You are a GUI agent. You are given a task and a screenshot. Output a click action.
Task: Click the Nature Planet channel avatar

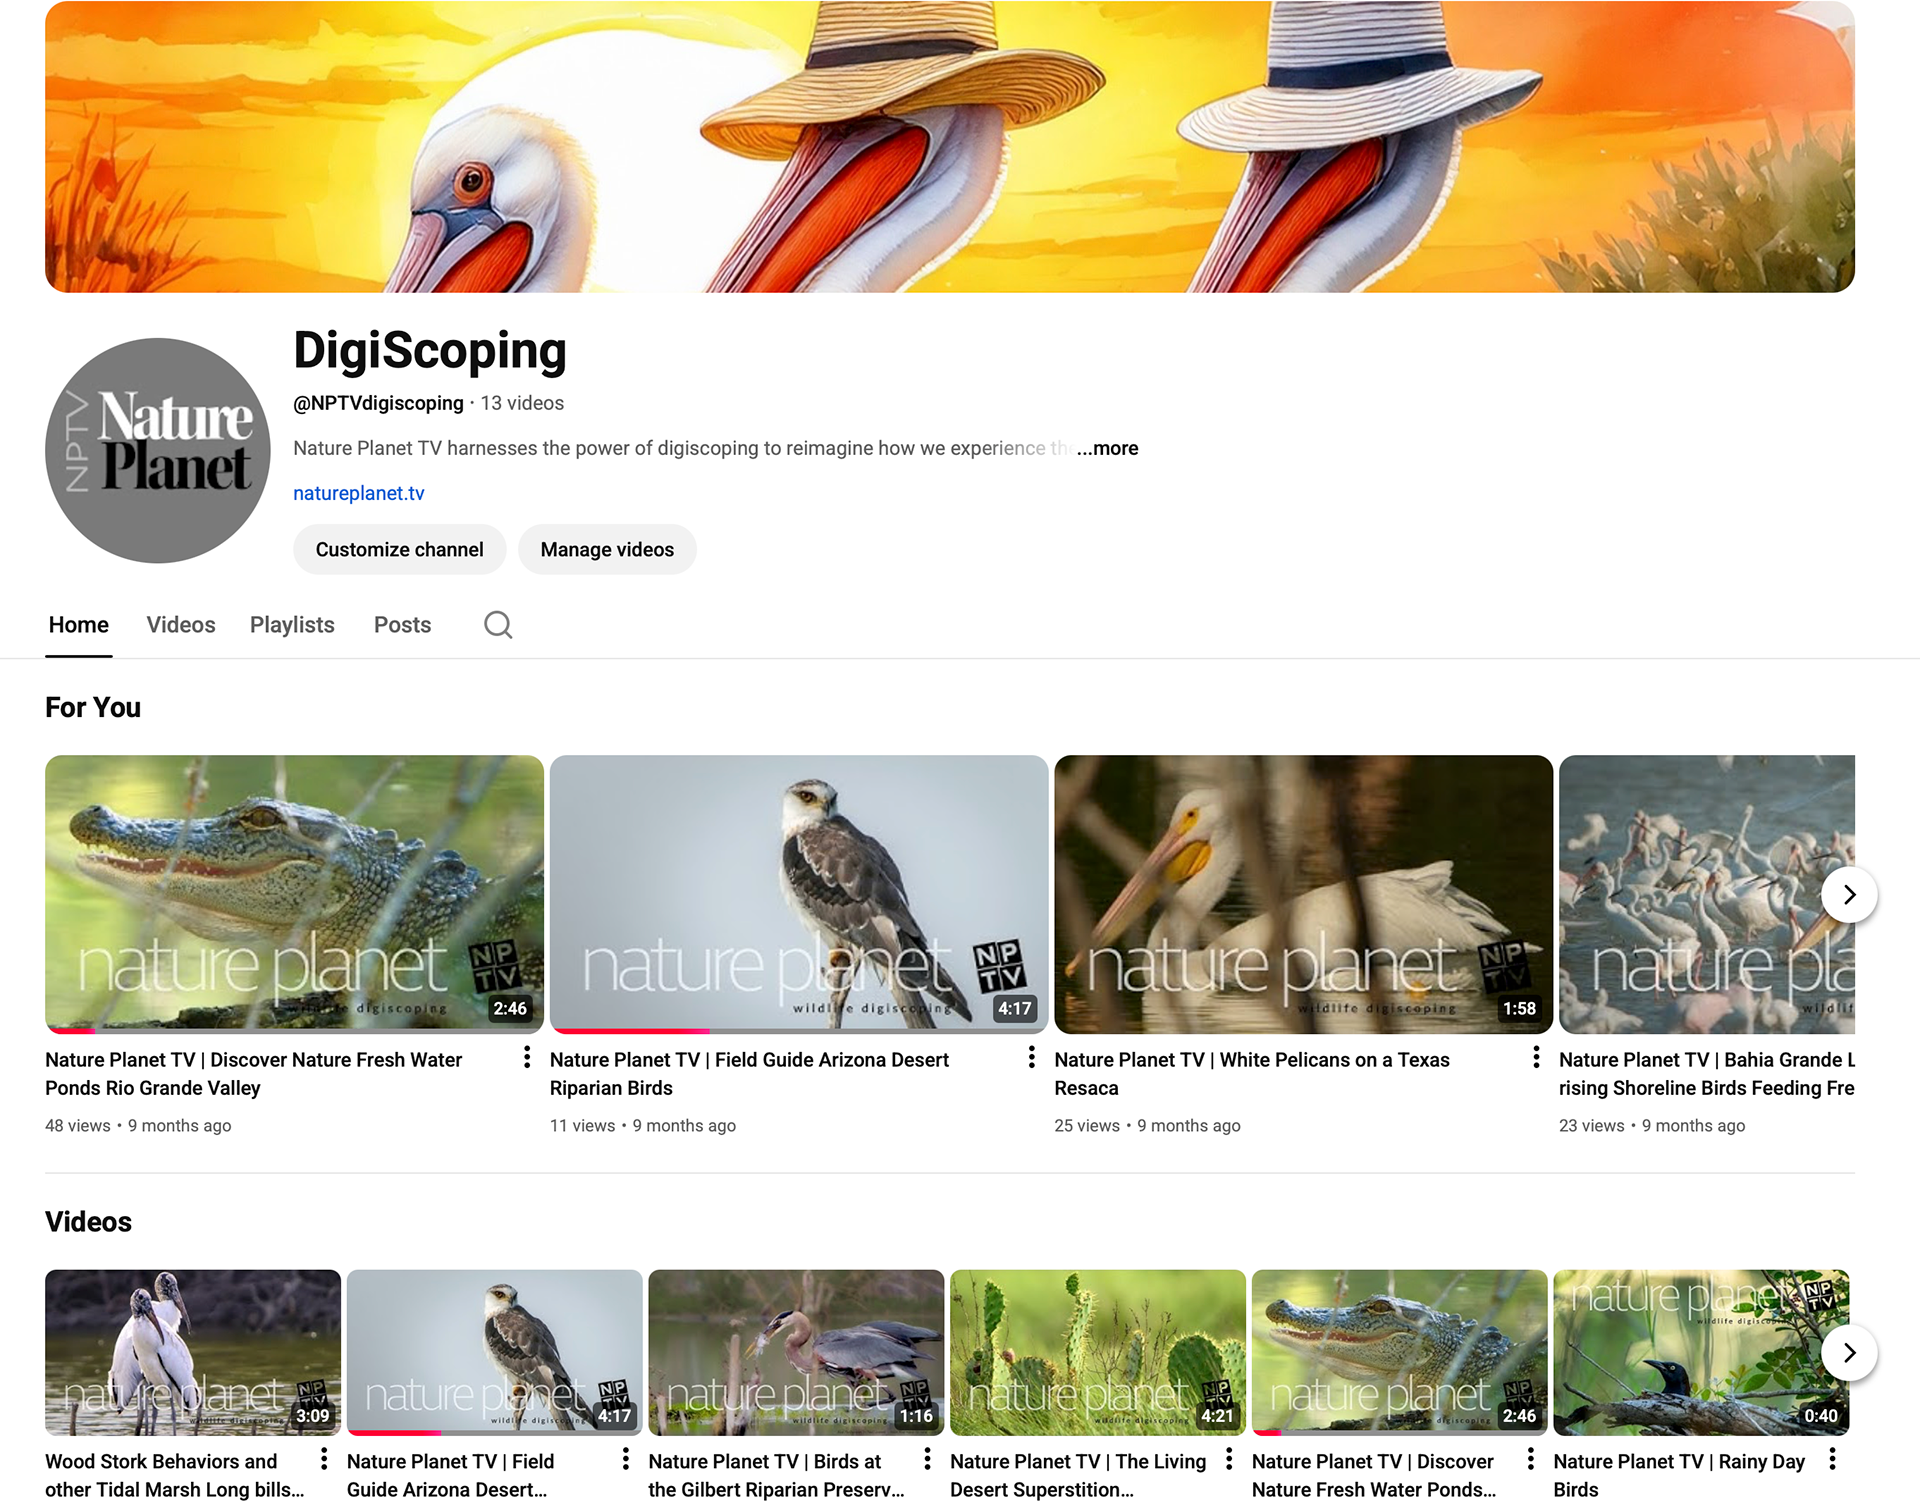[x=158, y=450]
